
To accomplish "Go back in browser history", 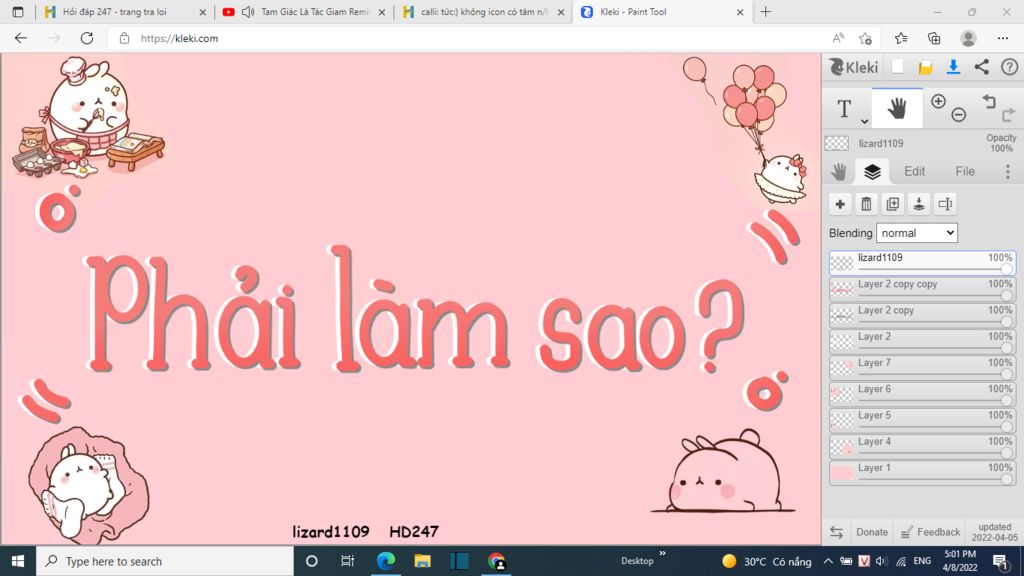I will point(21,39).
